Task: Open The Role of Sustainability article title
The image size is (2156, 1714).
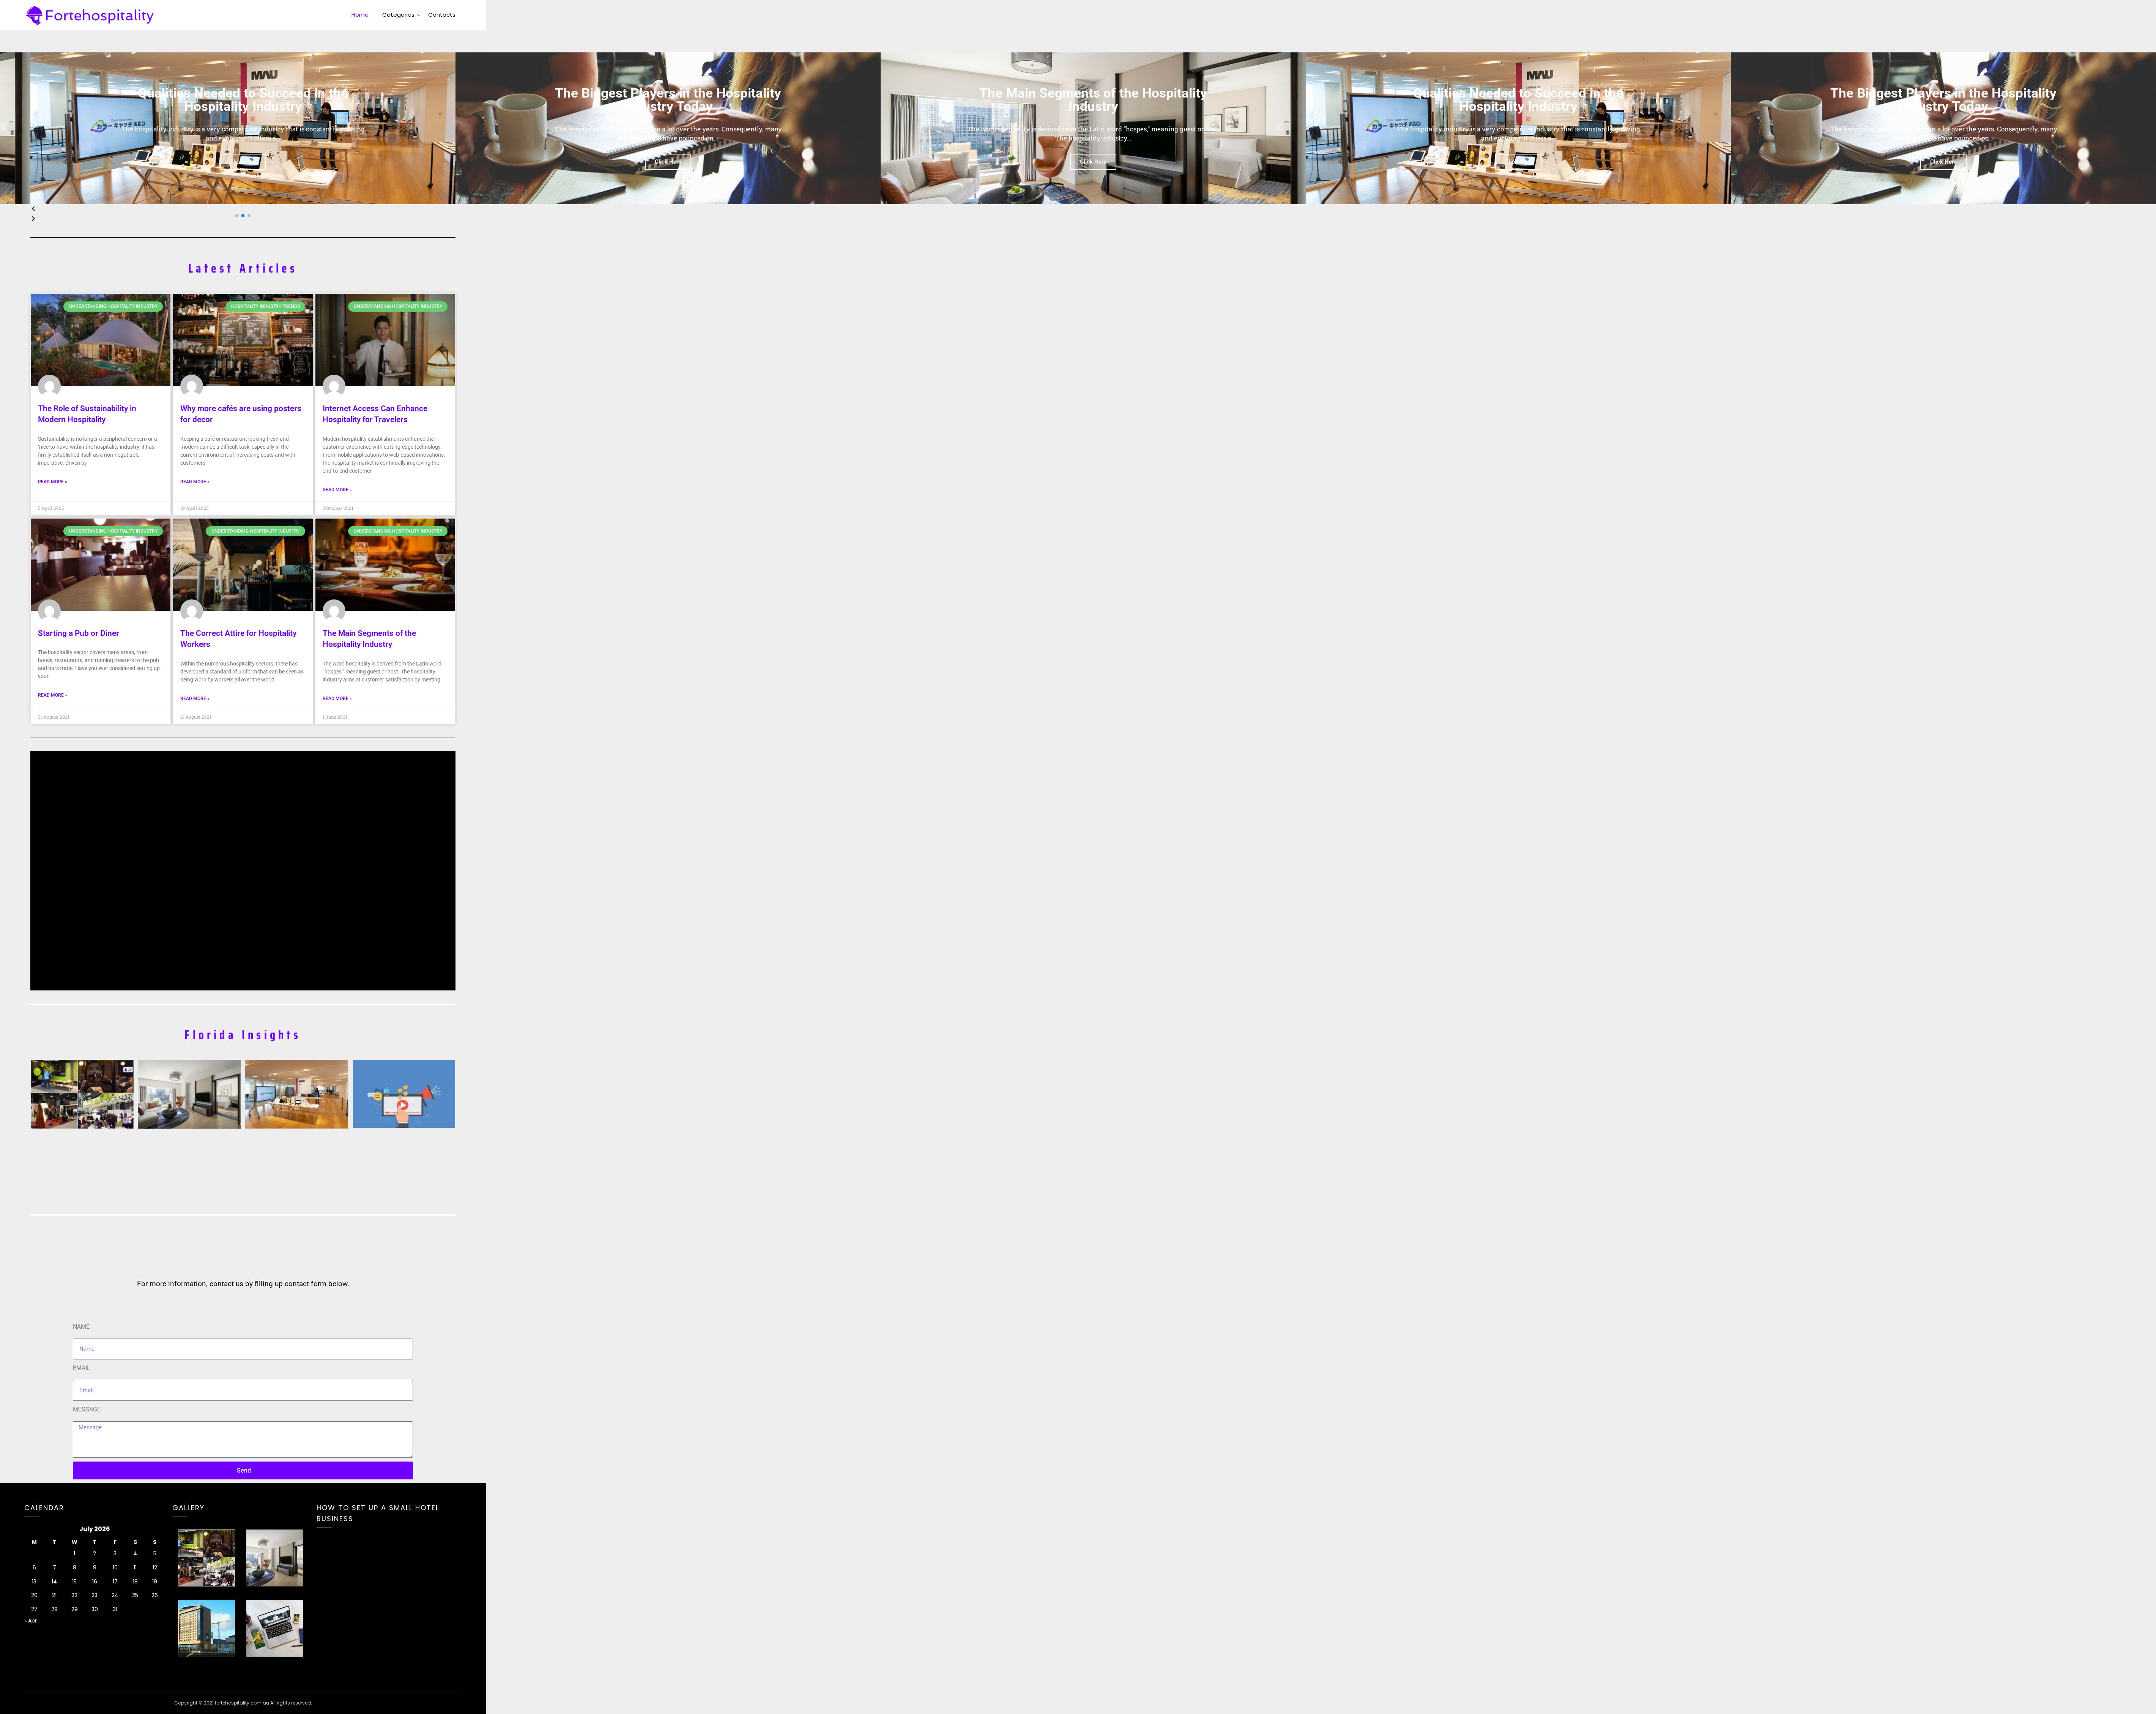Action: (x=87, y=414)
